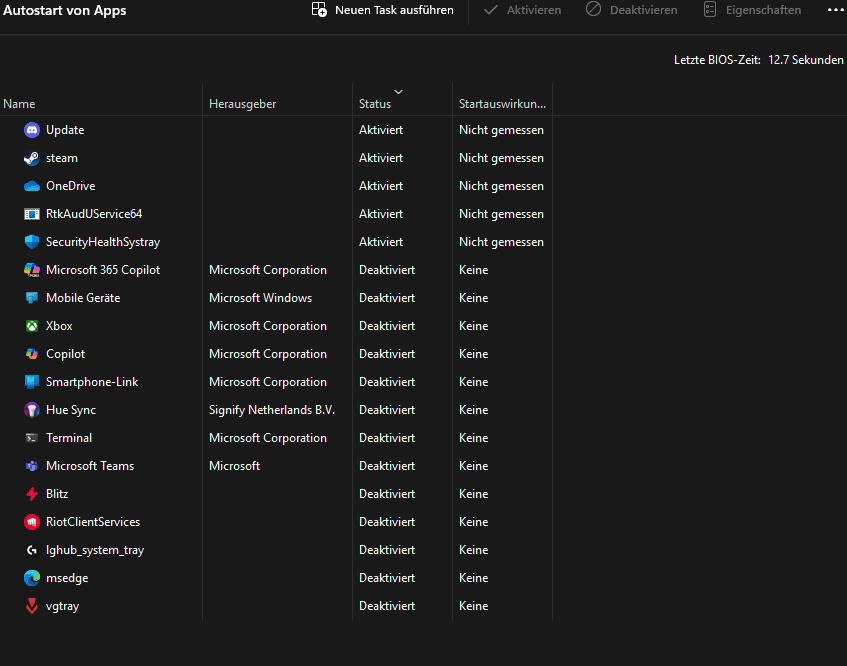Select the Copilot entry name
Image resolution: width=847 pixels, height=666 pixels.
click(65, 354)
